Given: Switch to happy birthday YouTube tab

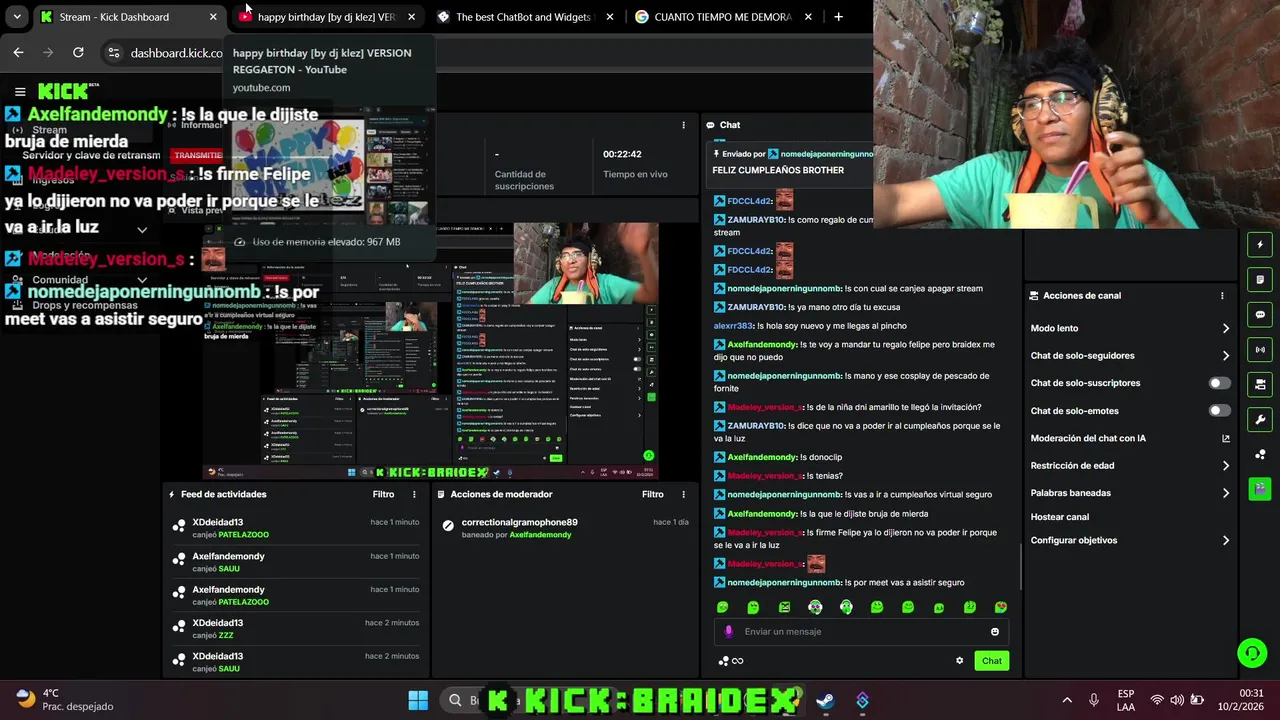Looking at the screenshot, I should (328, 17).
